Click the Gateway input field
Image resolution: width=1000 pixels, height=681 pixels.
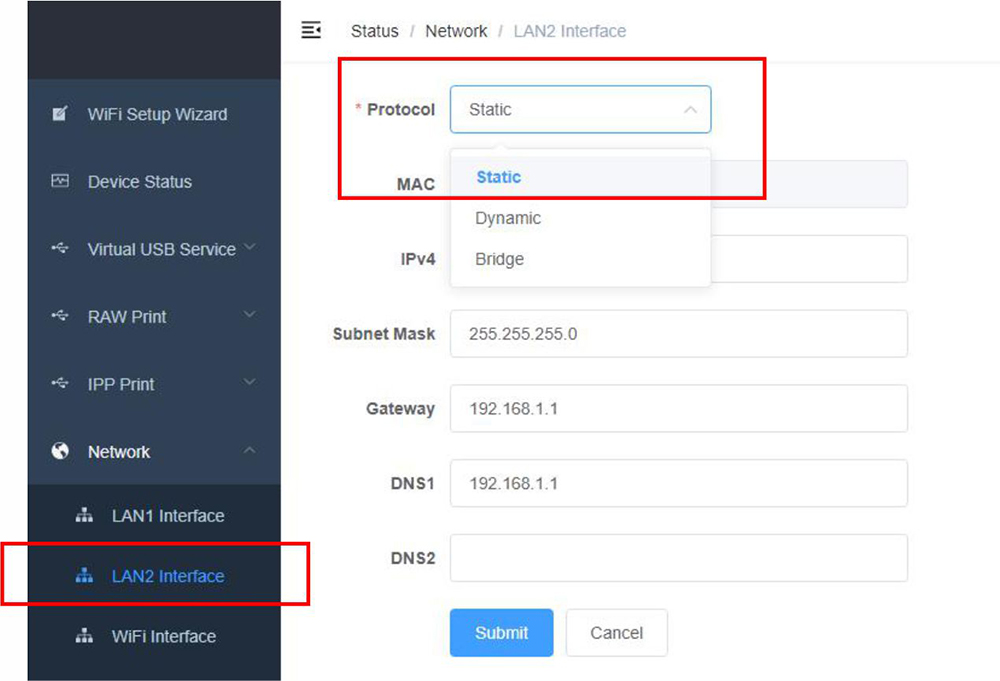tap(678, 409)
